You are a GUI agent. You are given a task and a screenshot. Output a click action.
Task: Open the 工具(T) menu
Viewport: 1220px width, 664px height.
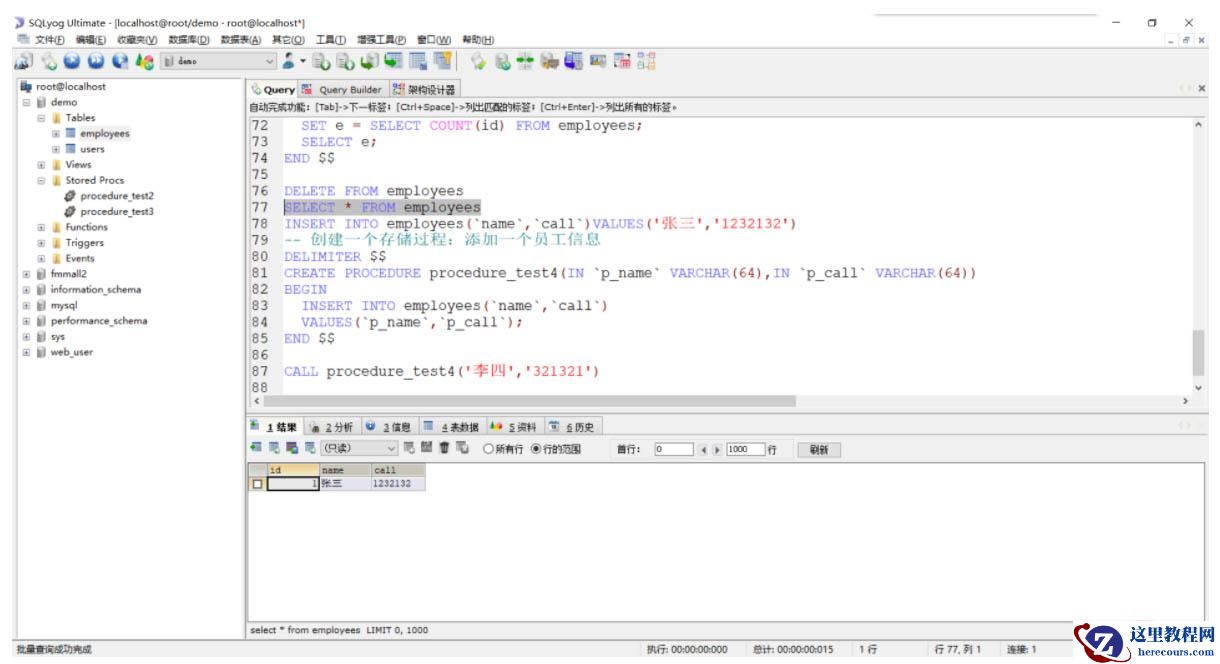pos(331,40)
